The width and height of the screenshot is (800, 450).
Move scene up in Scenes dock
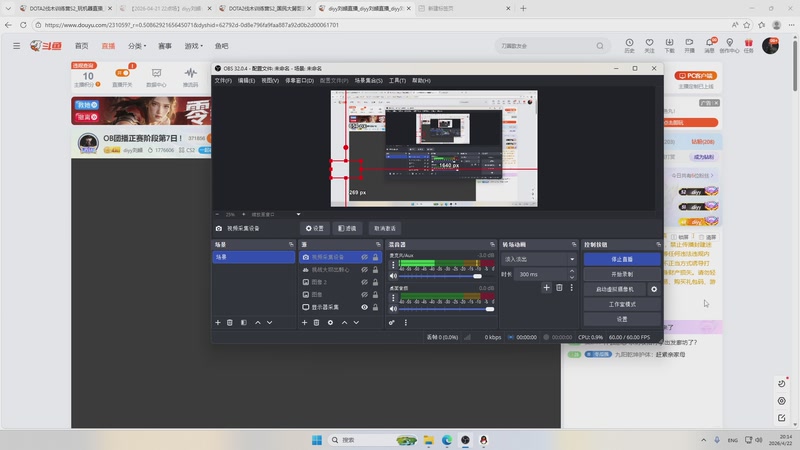tap(258, 322)
